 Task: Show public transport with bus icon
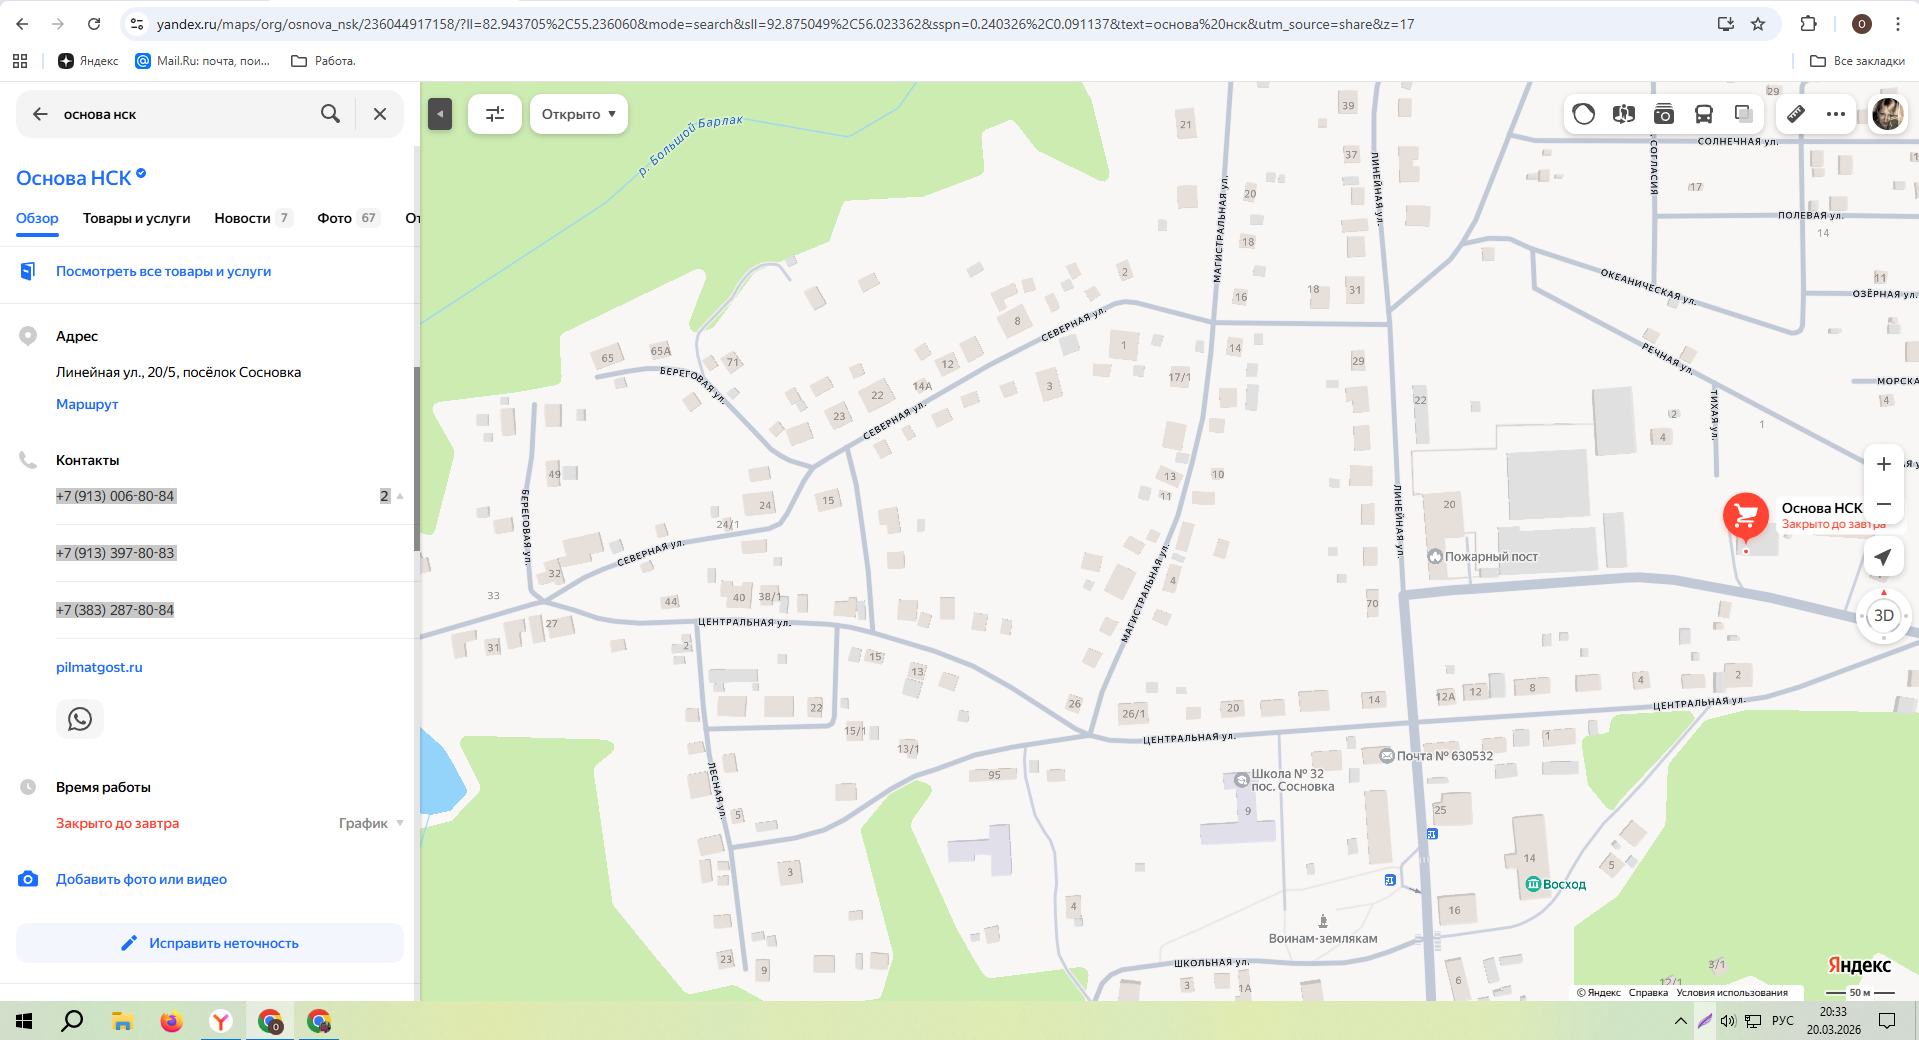1704,114
